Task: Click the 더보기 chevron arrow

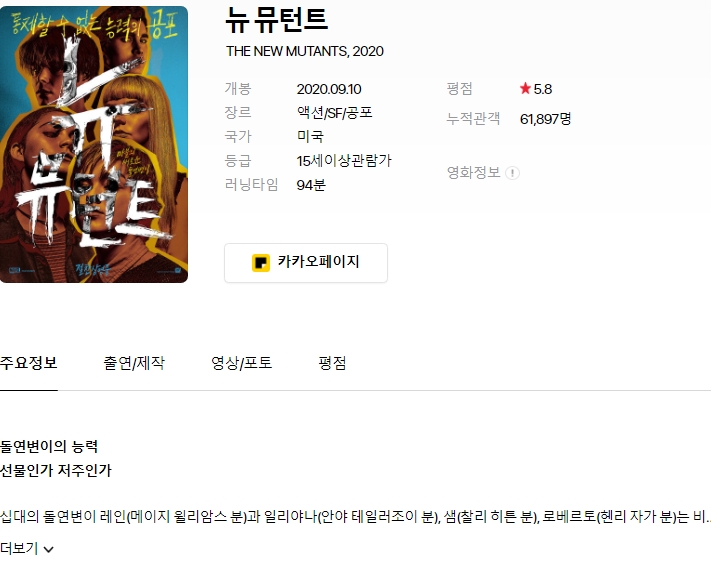Action: click(x=48, y=550)
